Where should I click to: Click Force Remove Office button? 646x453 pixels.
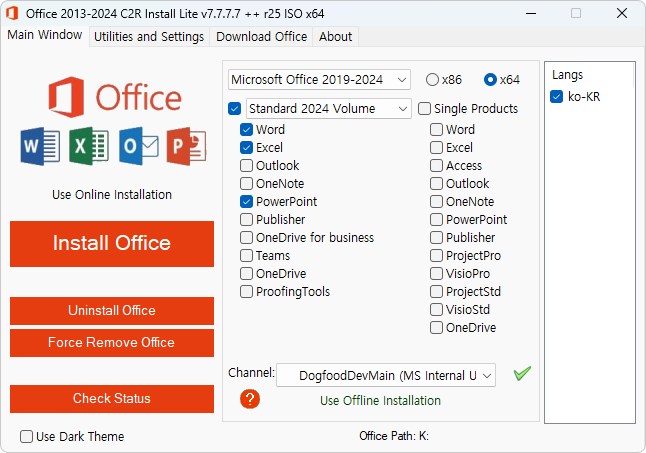(x=112, y=343)
